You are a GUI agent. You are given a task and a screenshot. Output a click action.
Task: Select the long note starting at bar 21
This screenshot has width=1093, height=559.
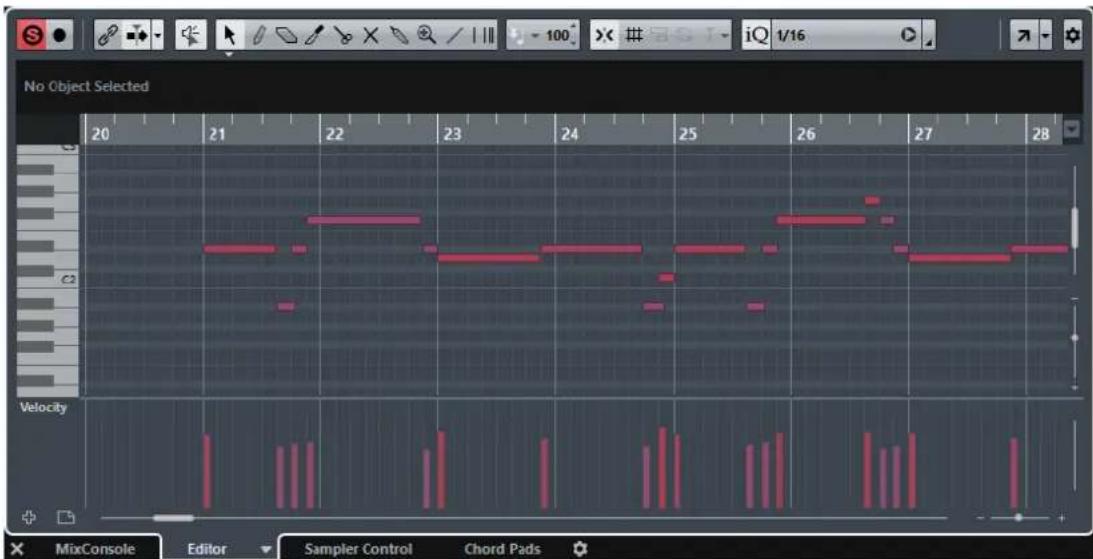(240, 249)
